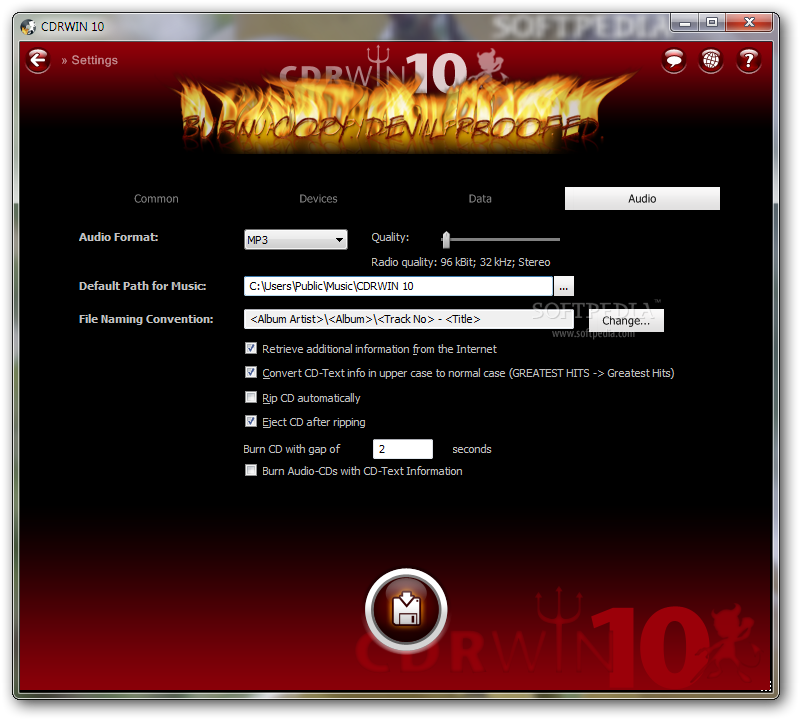Click the 'seconds' label

[x=471, y=449]
